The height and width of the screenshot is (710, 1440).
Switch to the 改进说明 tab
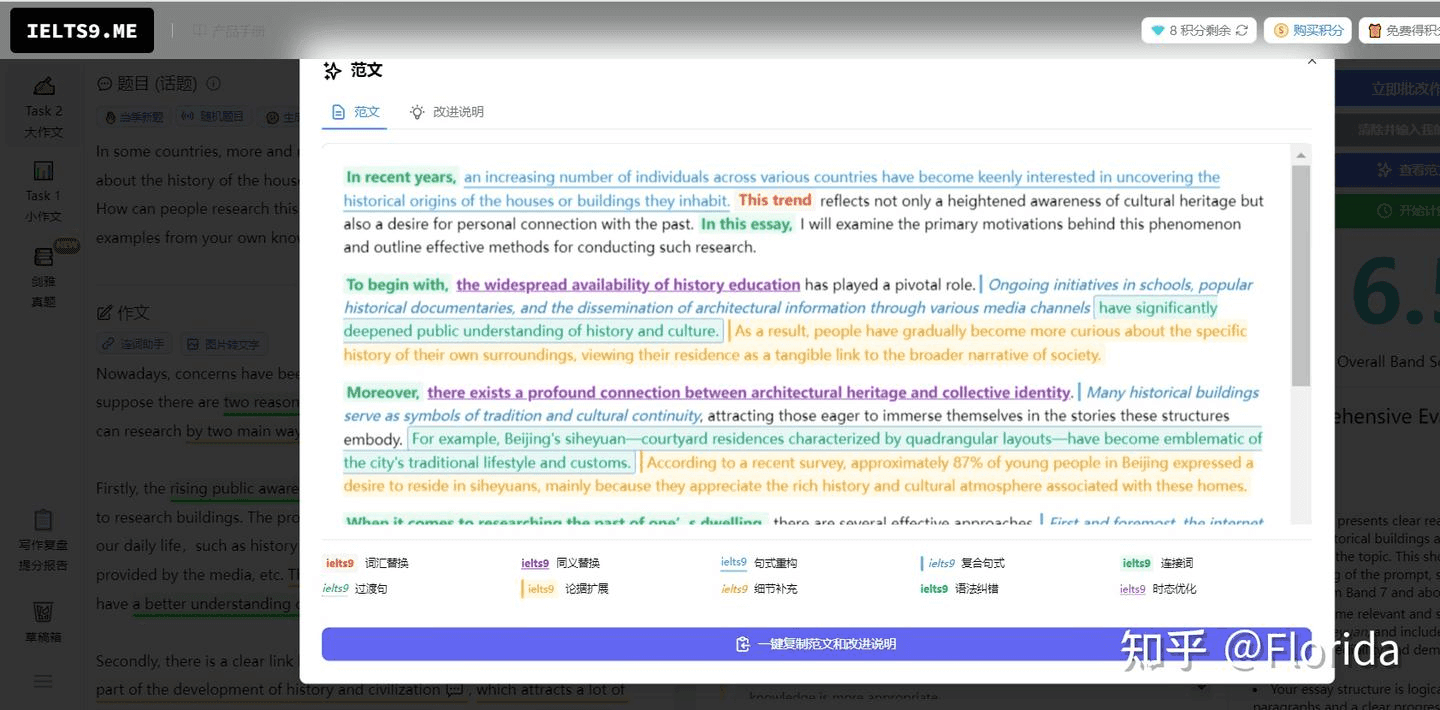click(447, 112)
